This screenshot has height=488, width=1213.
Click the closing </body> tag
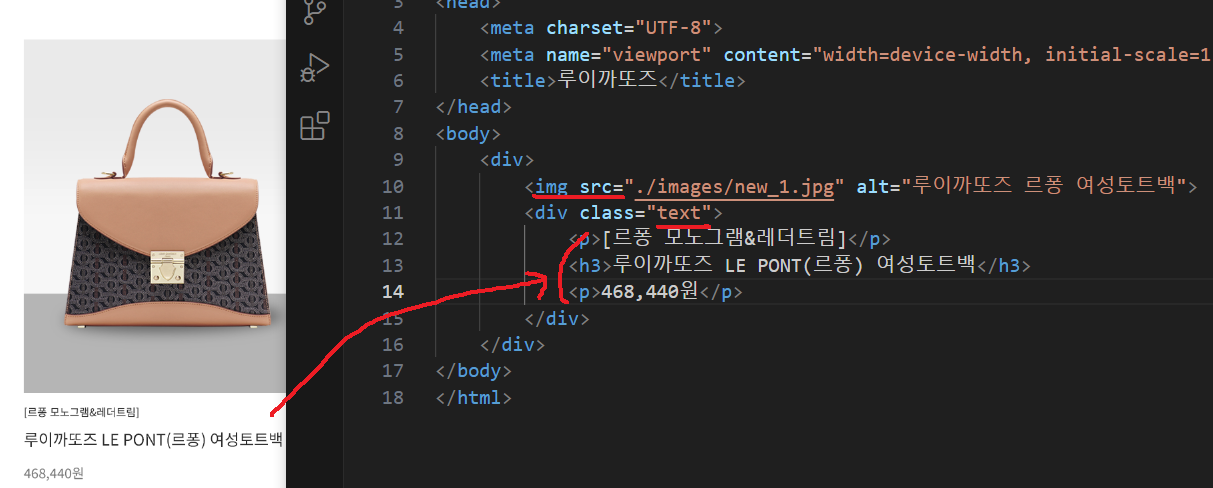coord(474,371)
